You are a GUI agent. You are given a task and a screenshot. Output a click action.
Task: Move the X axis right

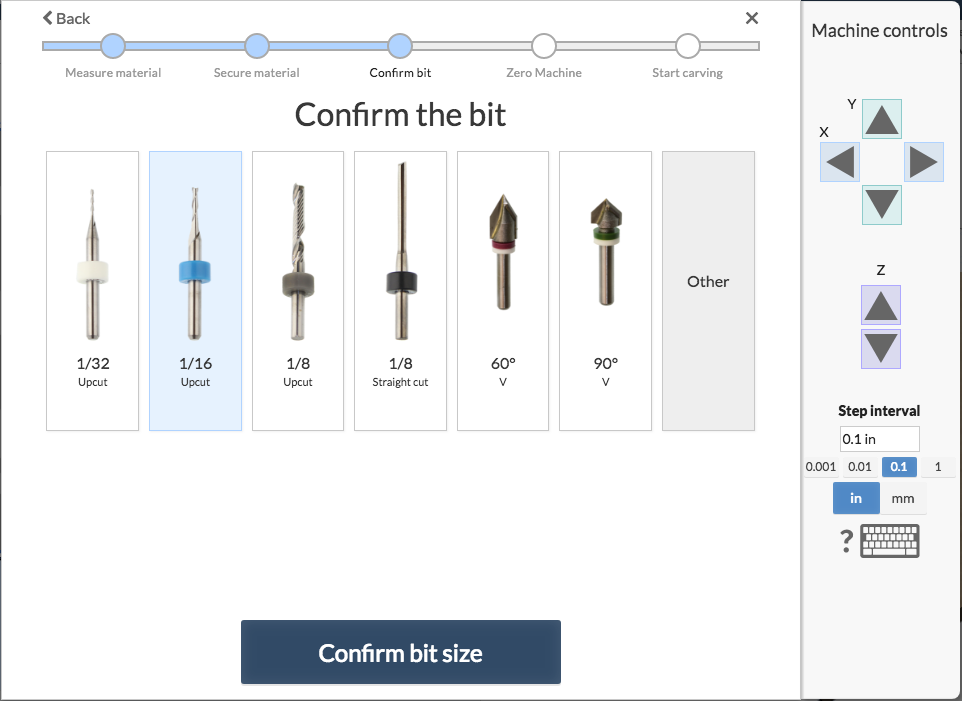[923, 161]
